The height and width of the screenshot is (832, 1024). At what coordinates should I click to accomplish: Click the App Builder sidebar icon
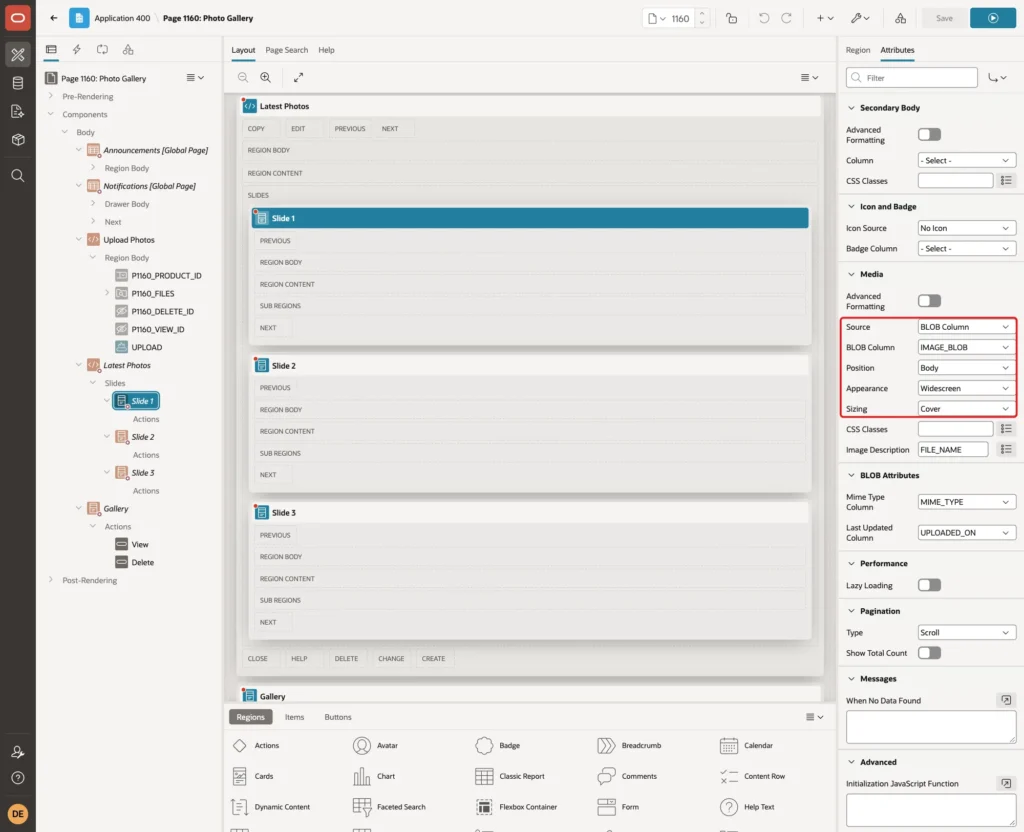18,54
